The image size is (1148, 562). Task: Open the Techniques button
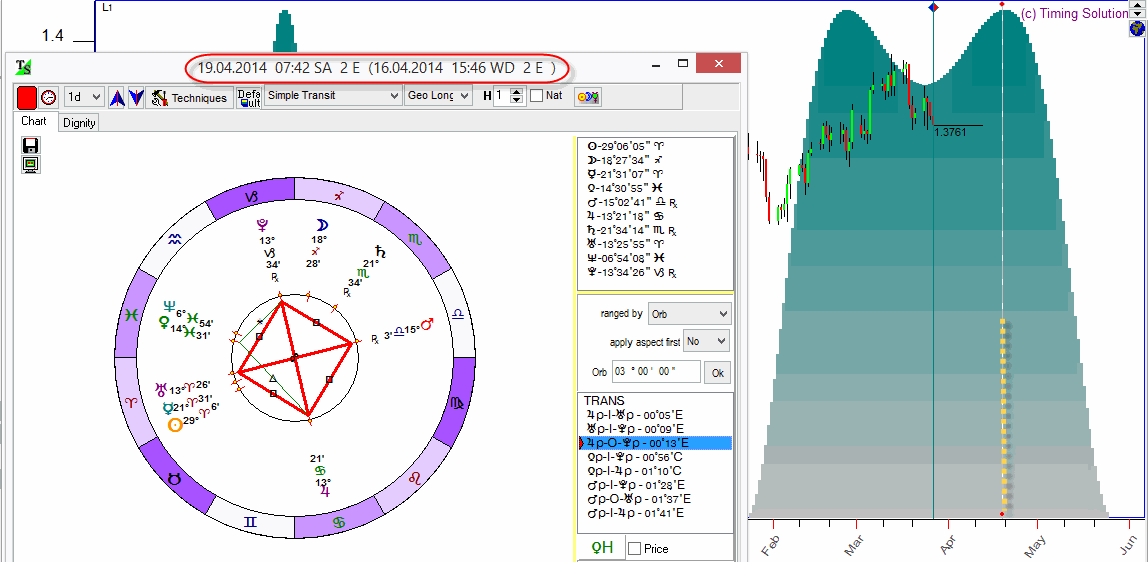189,97
